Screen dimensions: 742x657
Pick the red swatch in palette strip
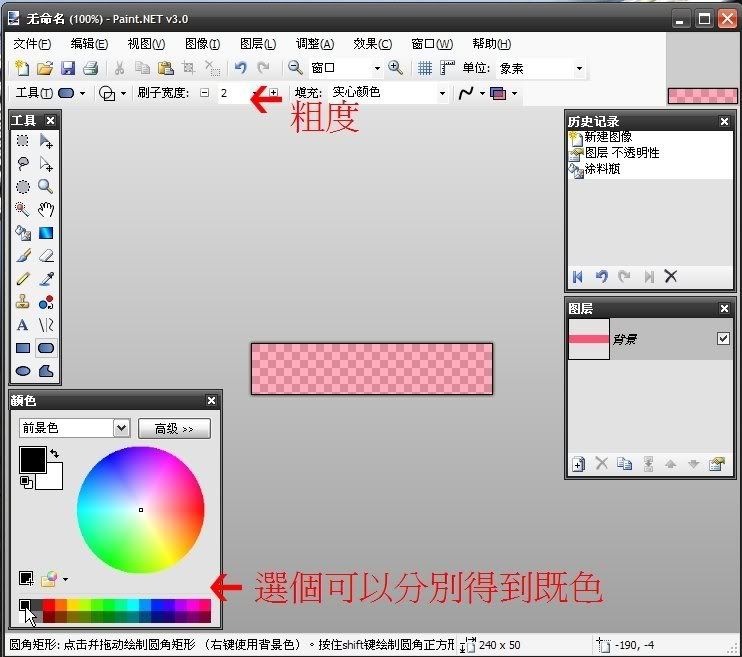[49, 605]
